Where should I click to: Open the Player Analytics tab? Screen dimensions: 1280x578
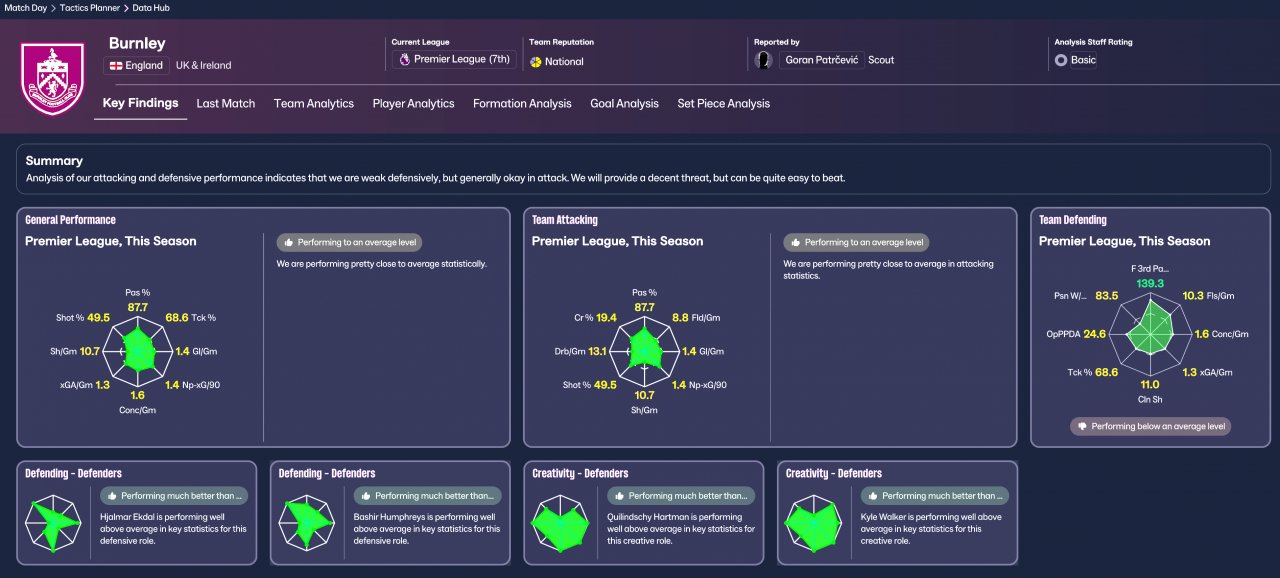tap(413, 103)
